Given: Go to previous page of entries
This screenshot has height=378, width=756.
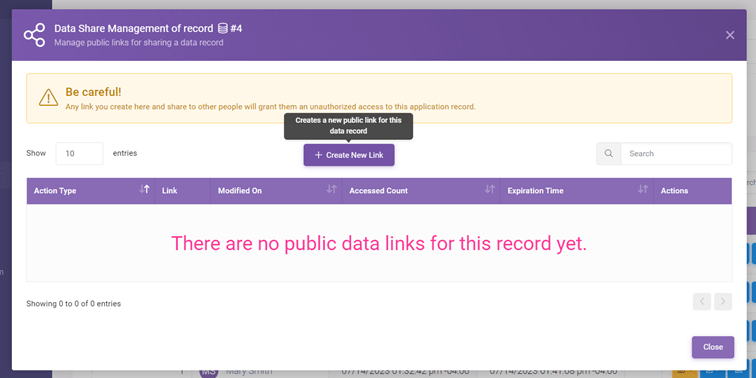Looking at the screenshot, I should [702, 302].
